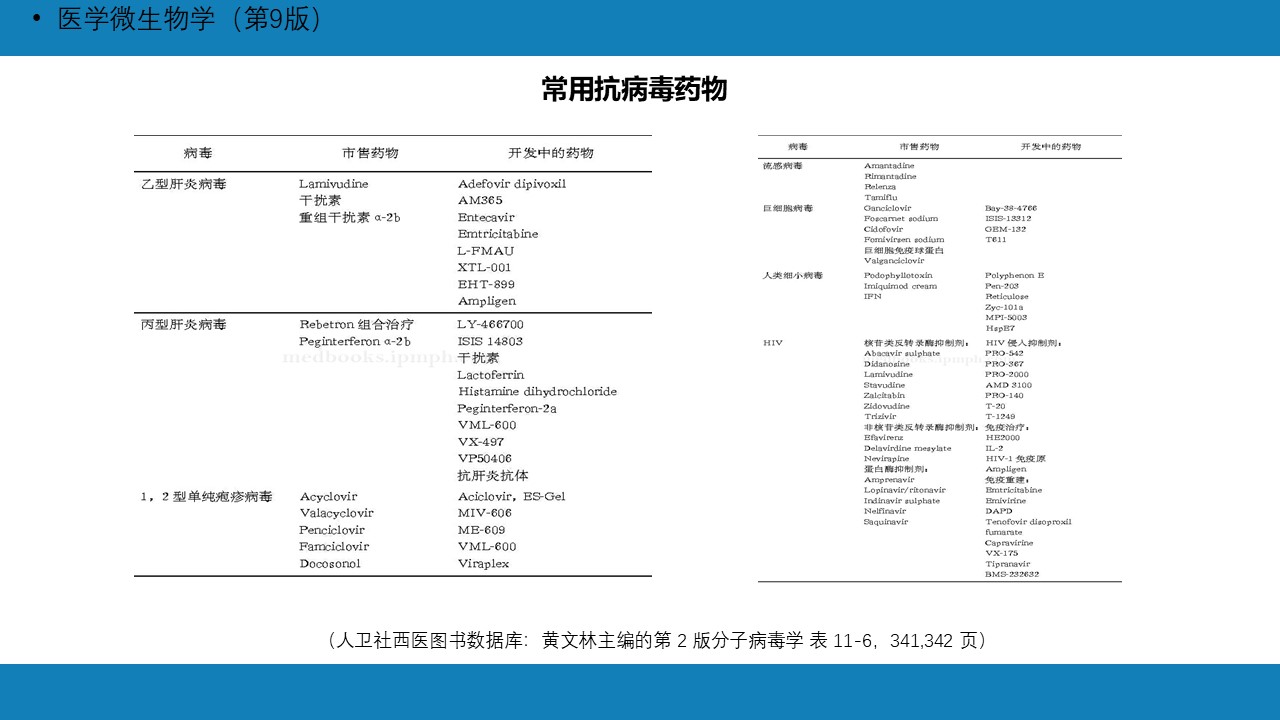This screenshot has height=720, width=1280.
Task: Click the source citation line about 黄文林主编
Action: [658, 640]
